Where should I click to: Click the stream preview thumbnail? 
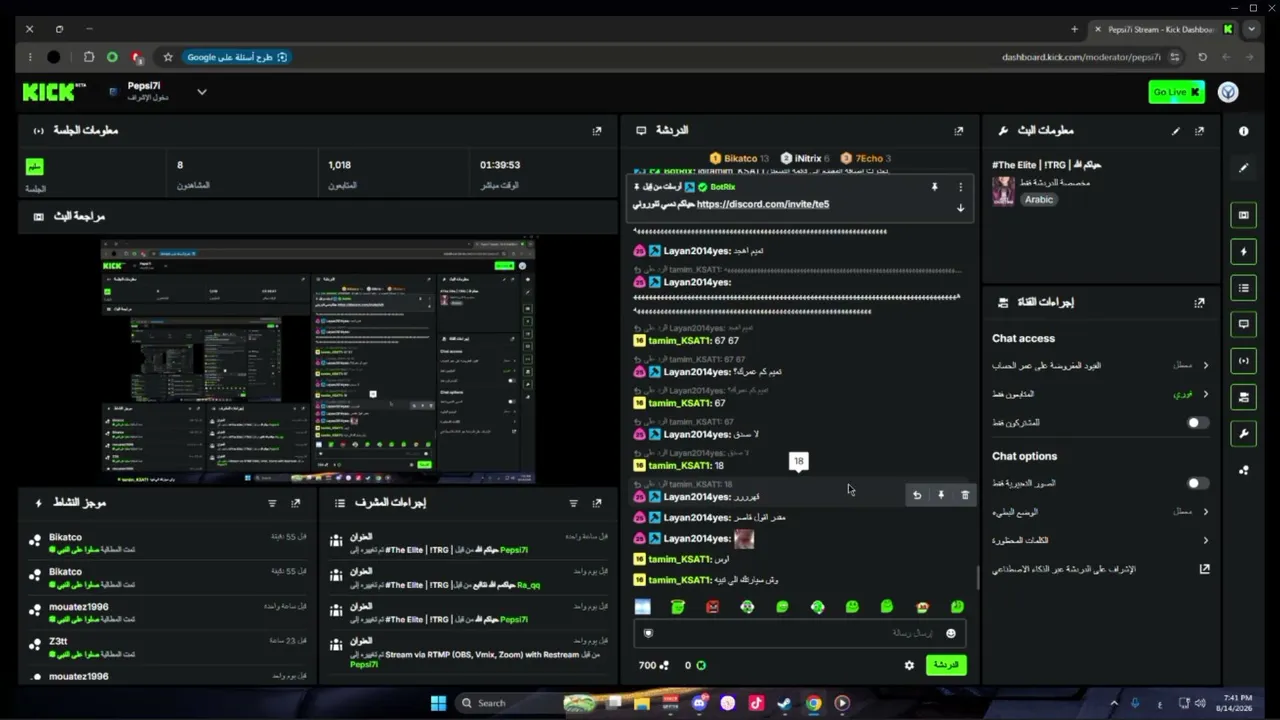(x=318, y=362)
